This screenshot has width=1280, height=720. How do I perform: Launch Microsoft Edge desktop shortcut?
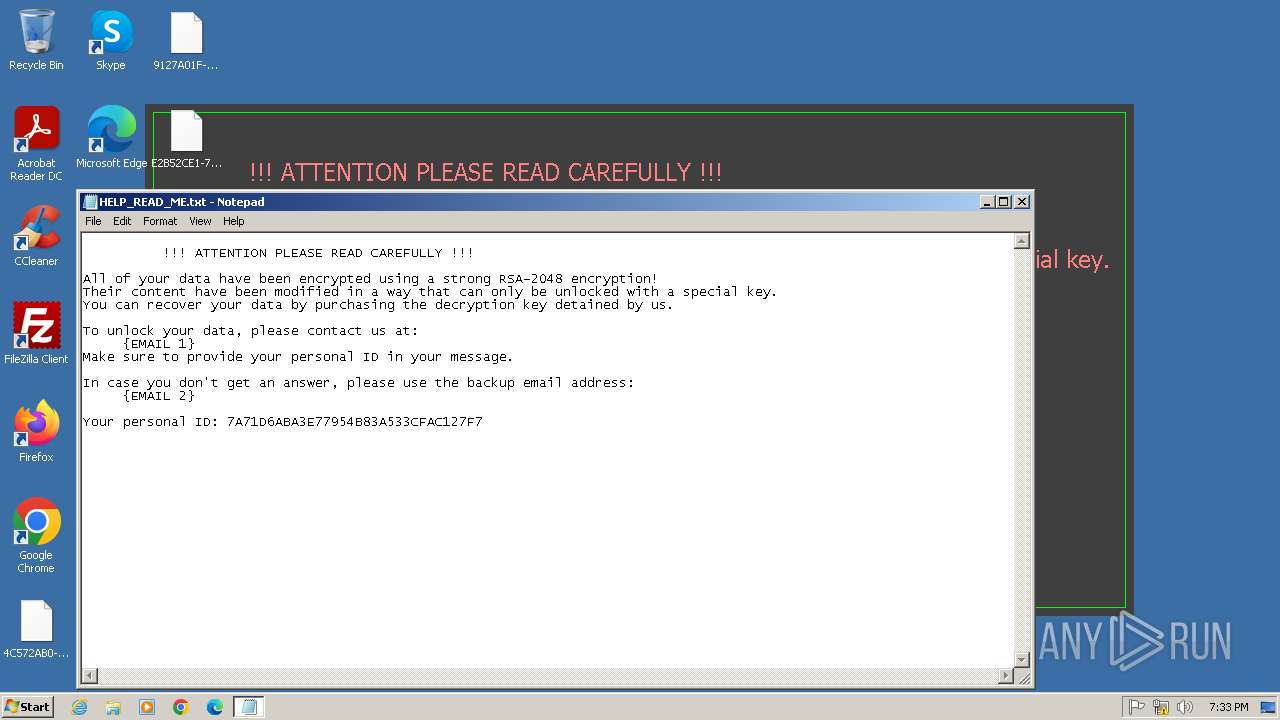click(111, 137)
